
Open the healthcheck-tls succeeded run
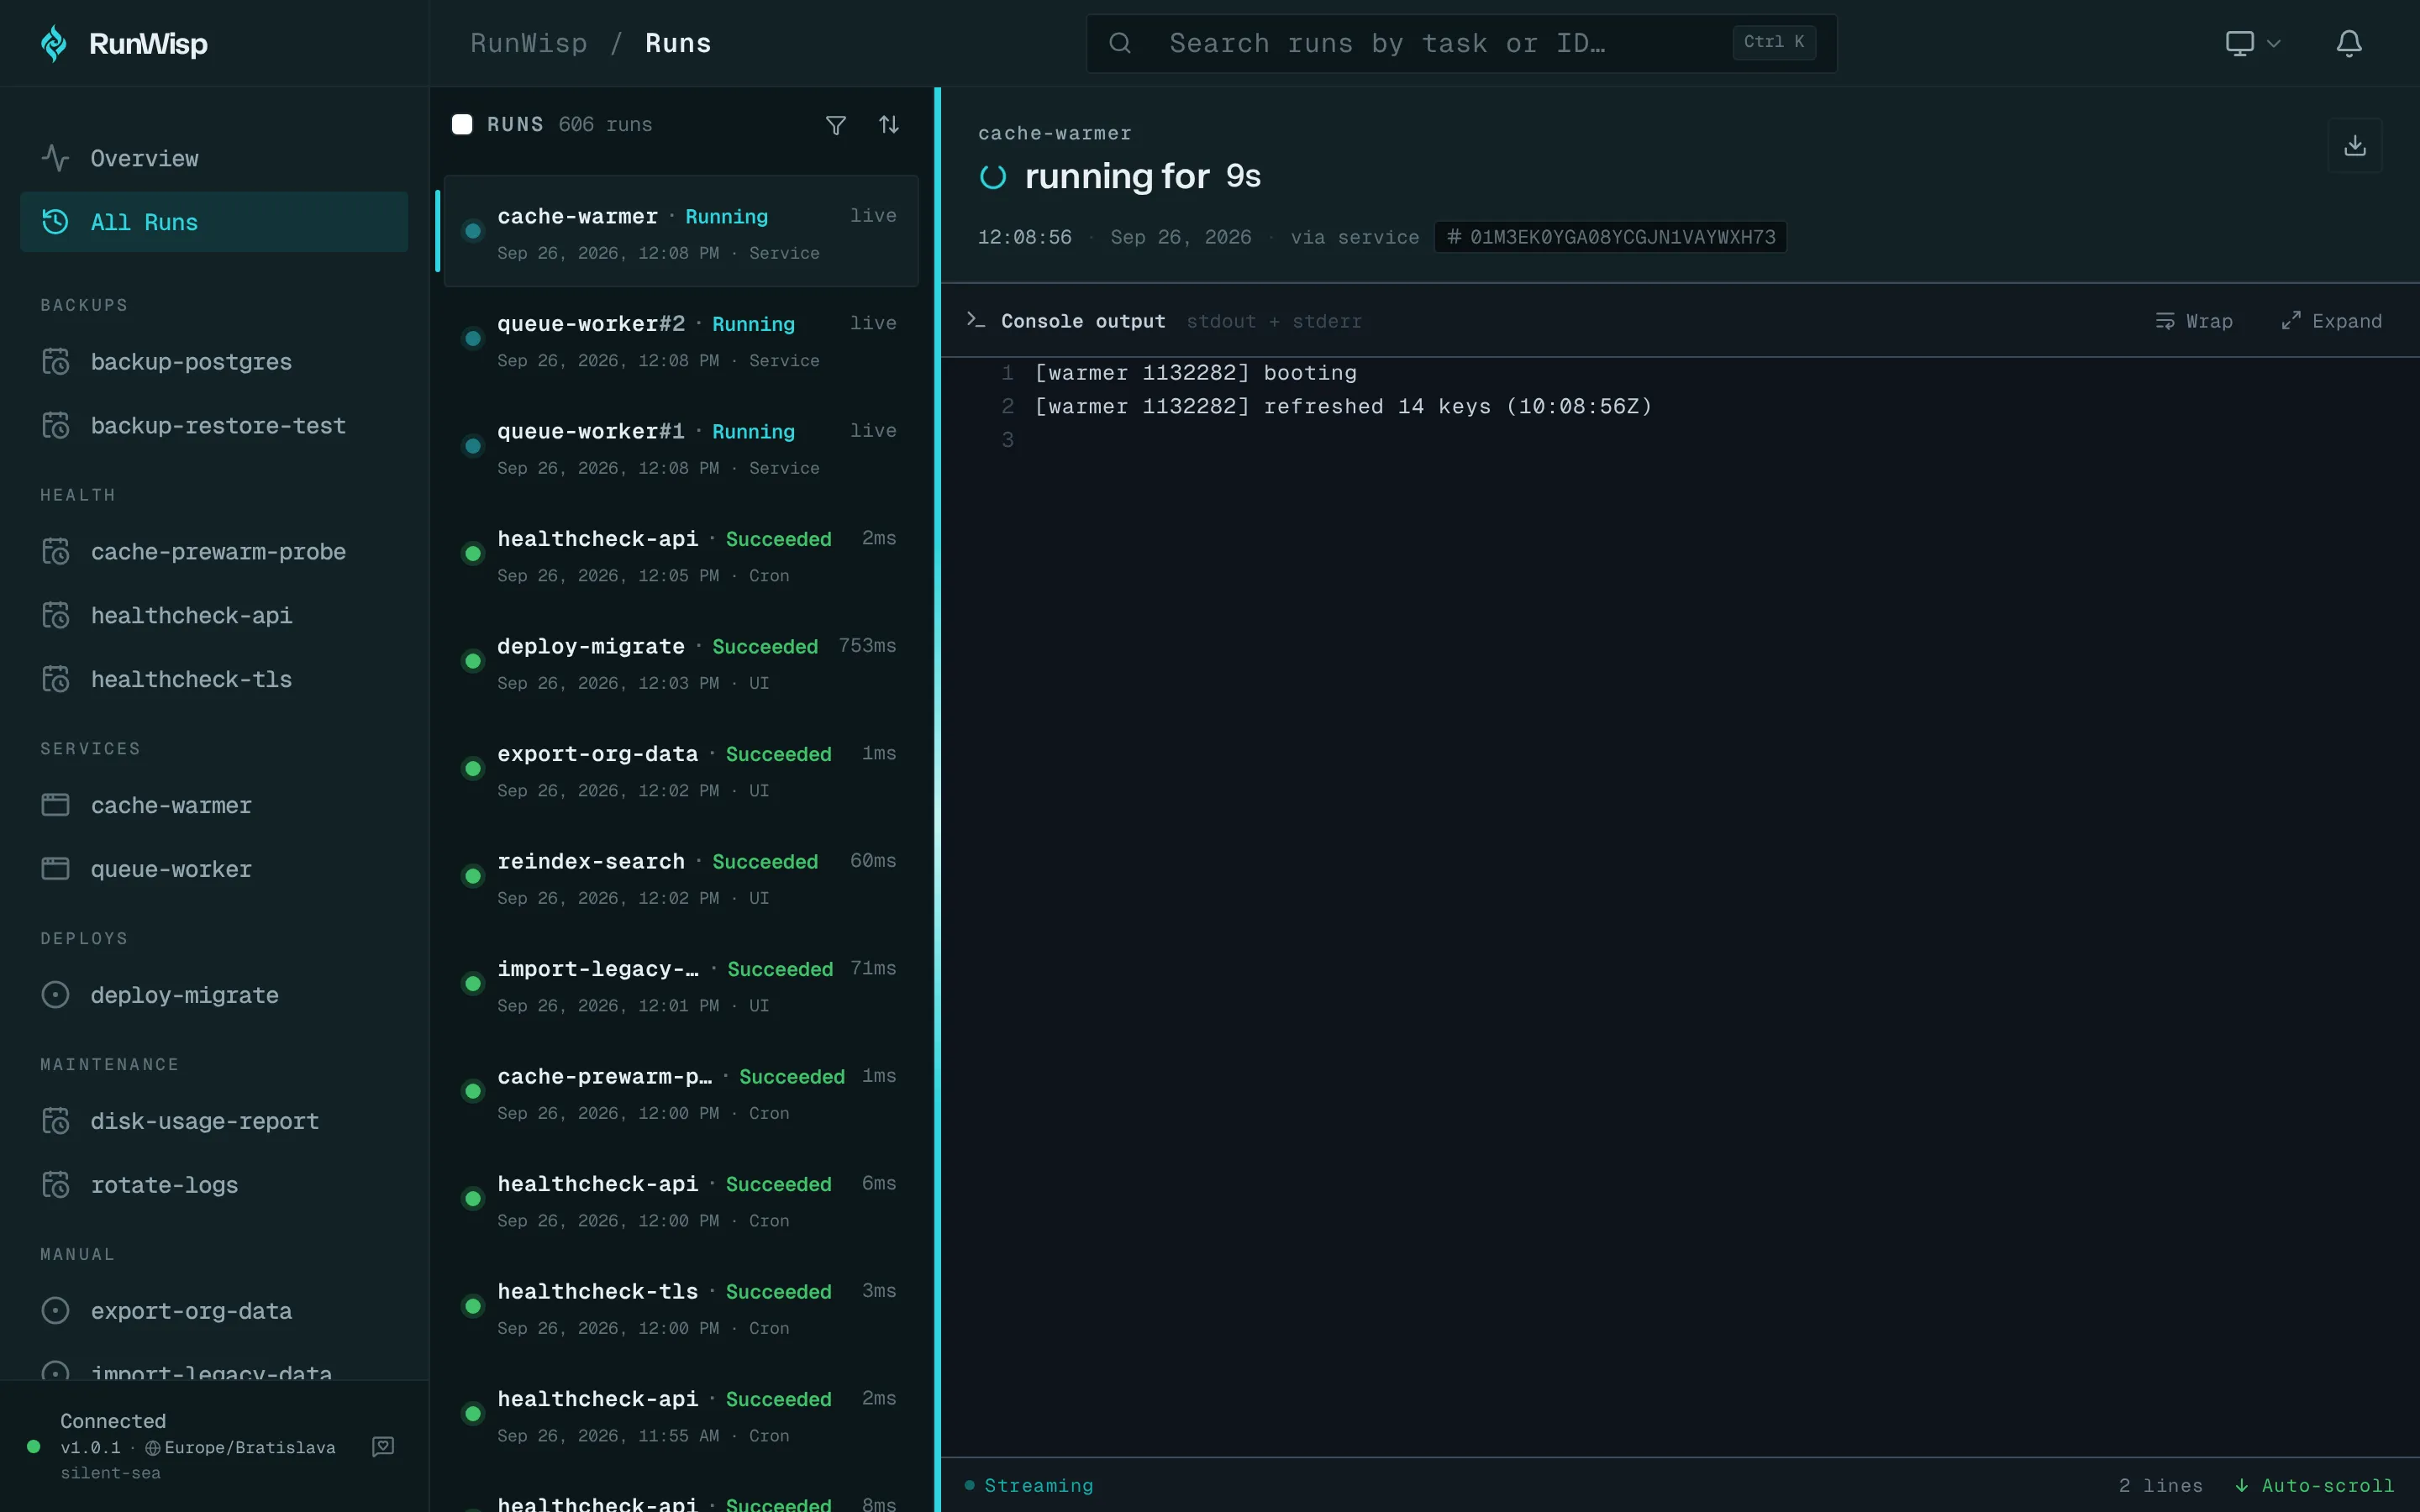coord(681,1307)
